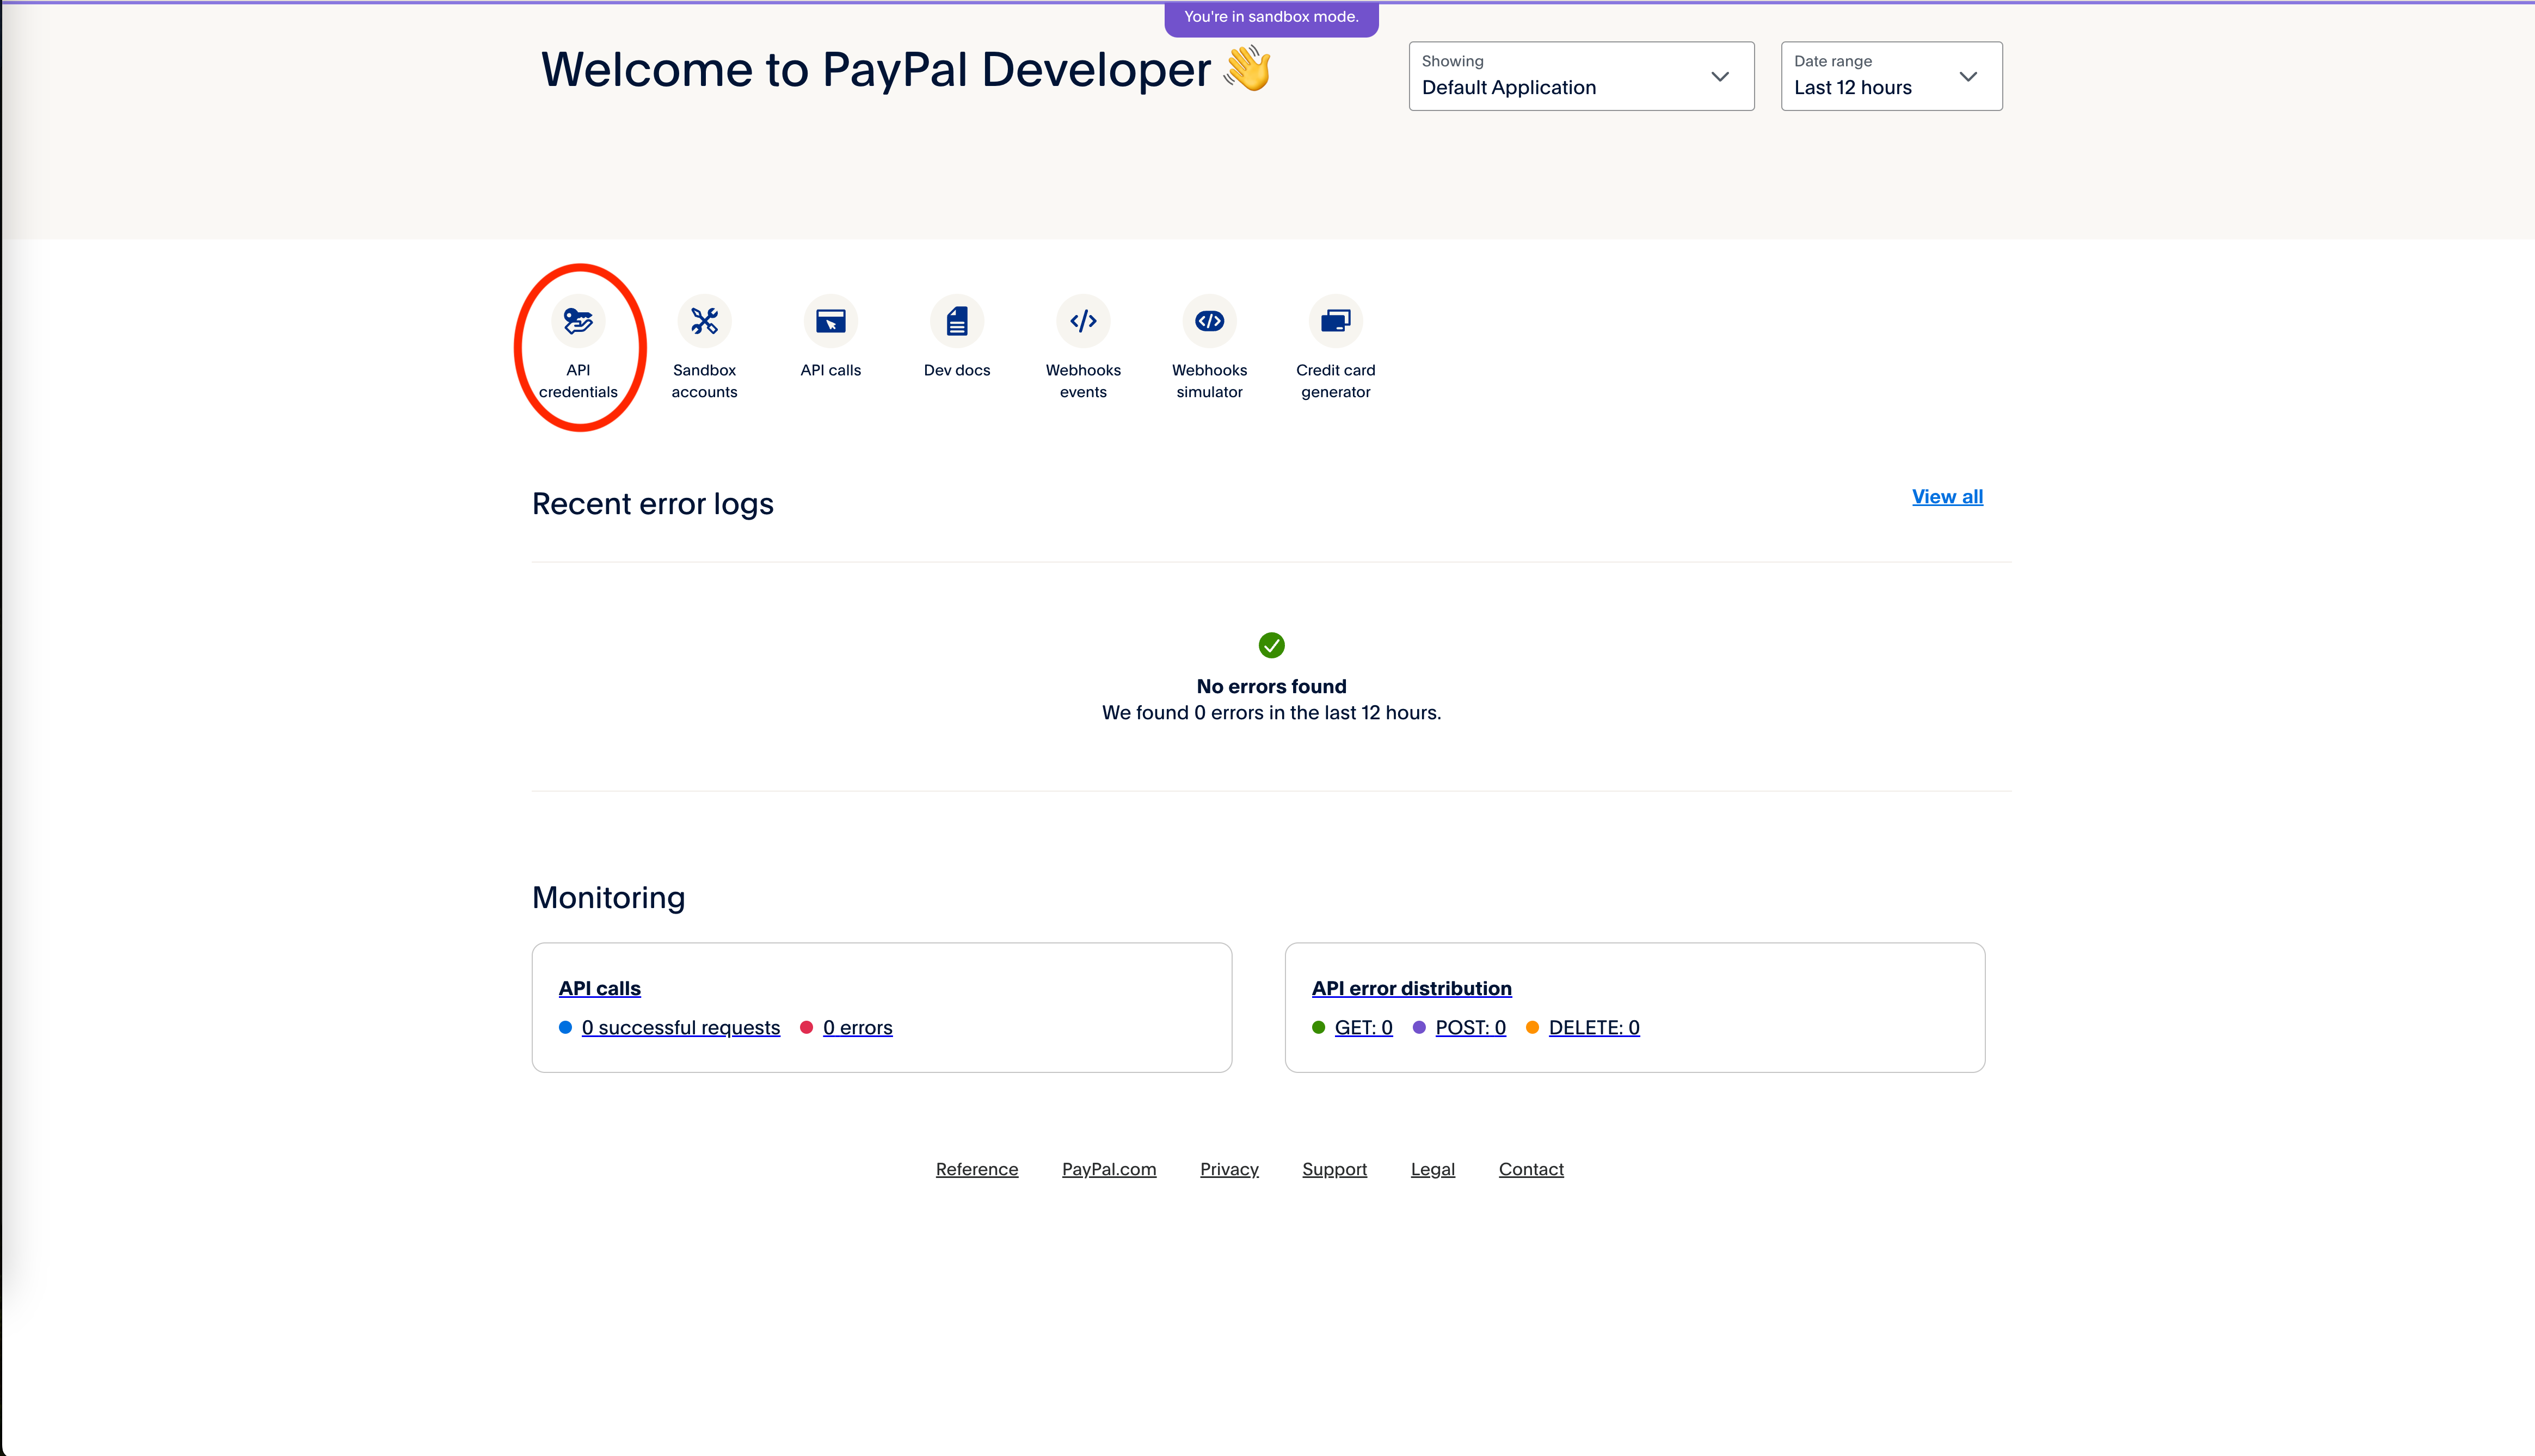
Task: Click the GET: 0 link
Action: pos(1363,1028)
